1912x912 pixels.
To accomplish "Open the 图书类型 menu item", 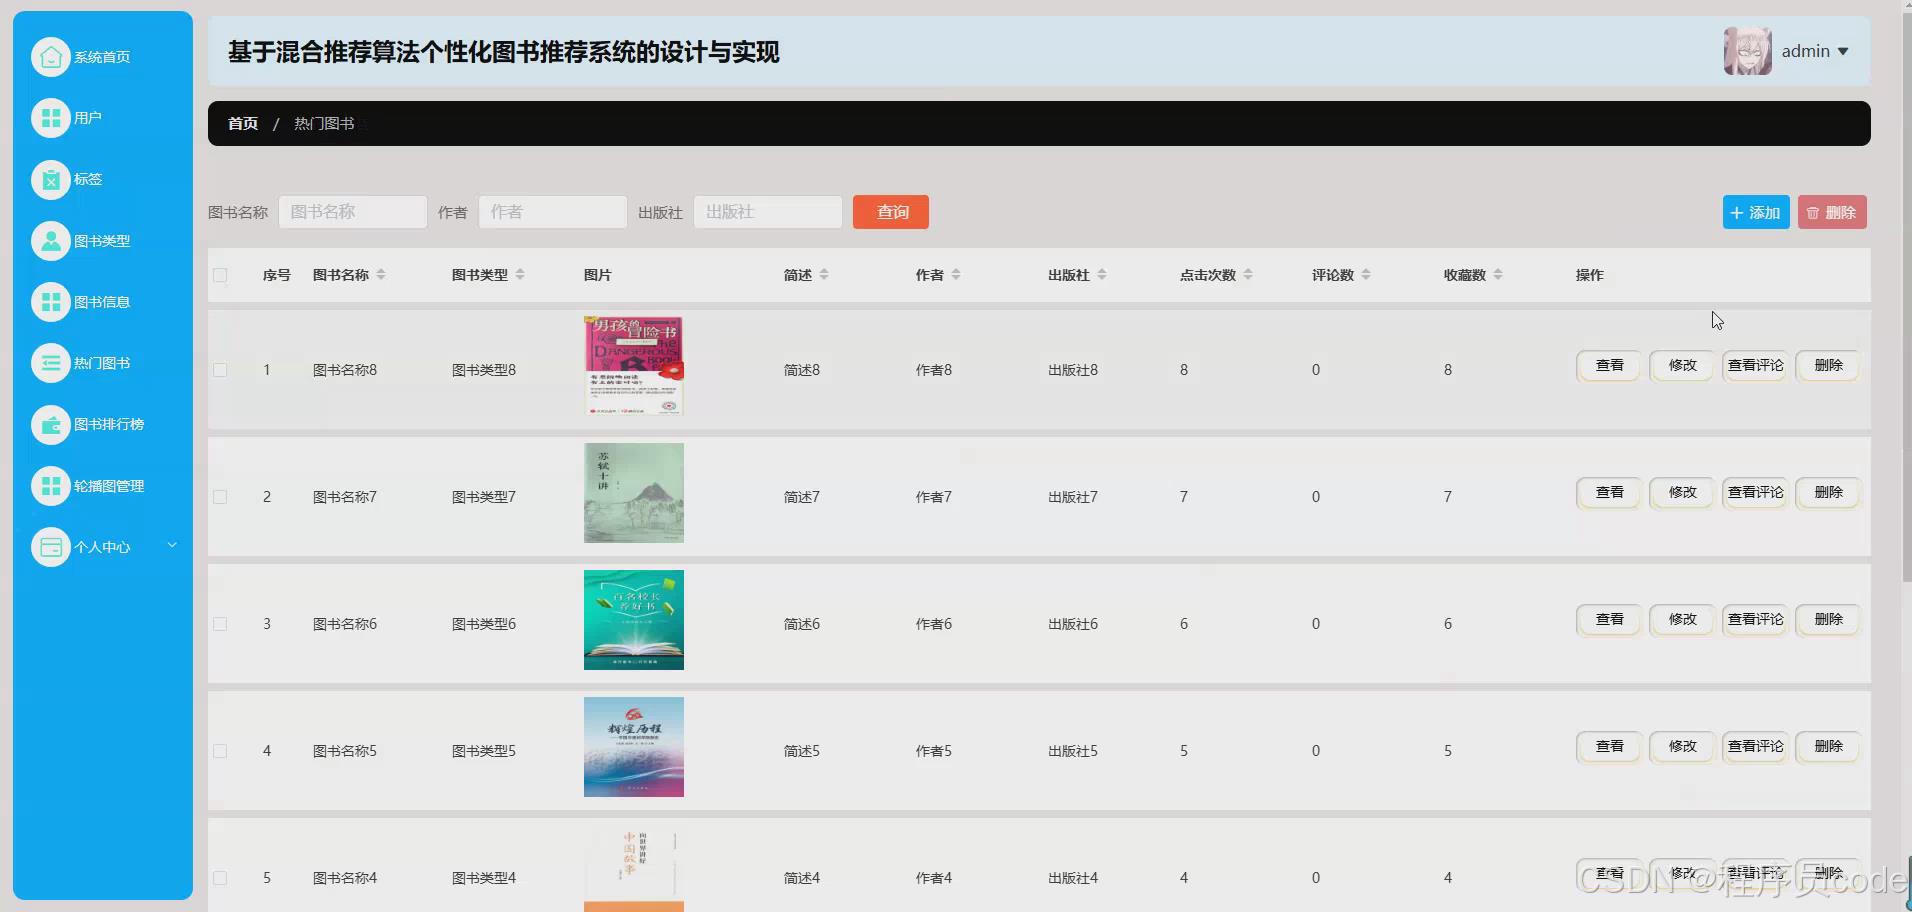I will 102,241.
